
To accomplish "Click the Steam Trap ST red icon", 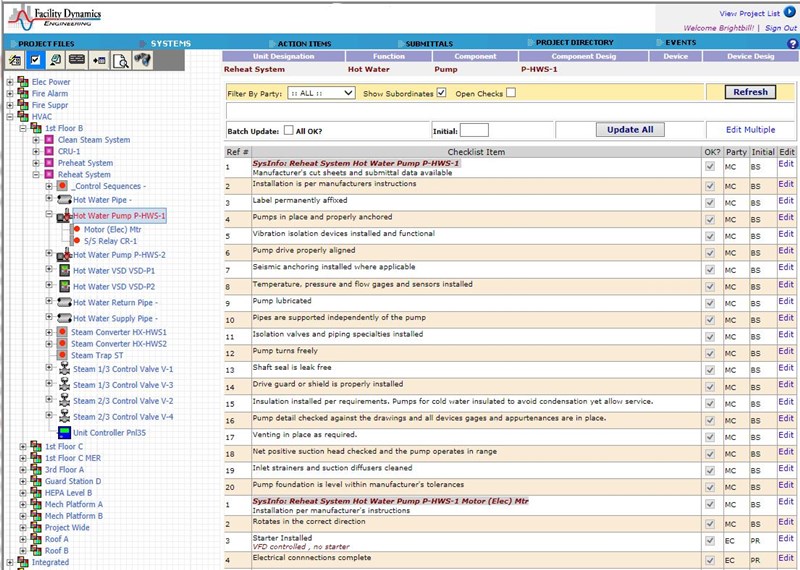I will [x=62, y=355].
